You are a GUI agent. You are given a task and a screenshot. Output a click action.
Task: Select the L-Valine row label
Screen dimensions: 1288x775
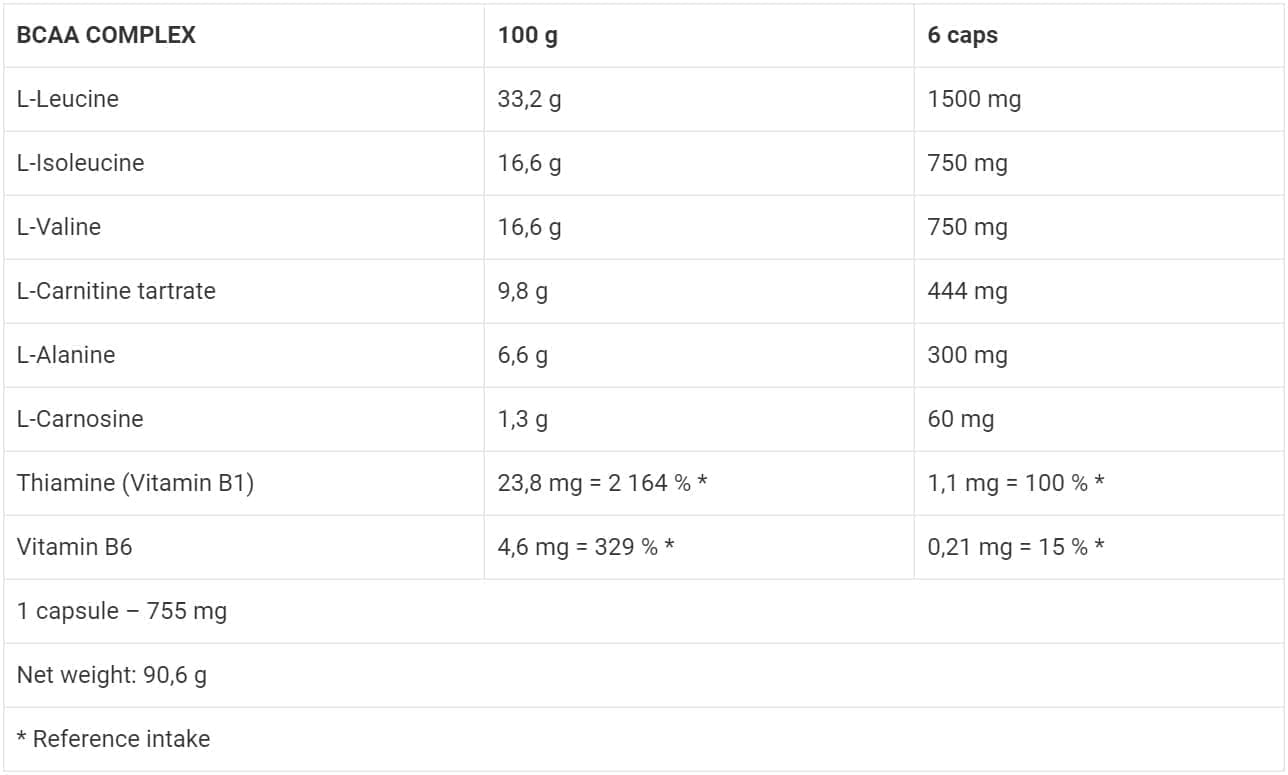tap(59, 227)
